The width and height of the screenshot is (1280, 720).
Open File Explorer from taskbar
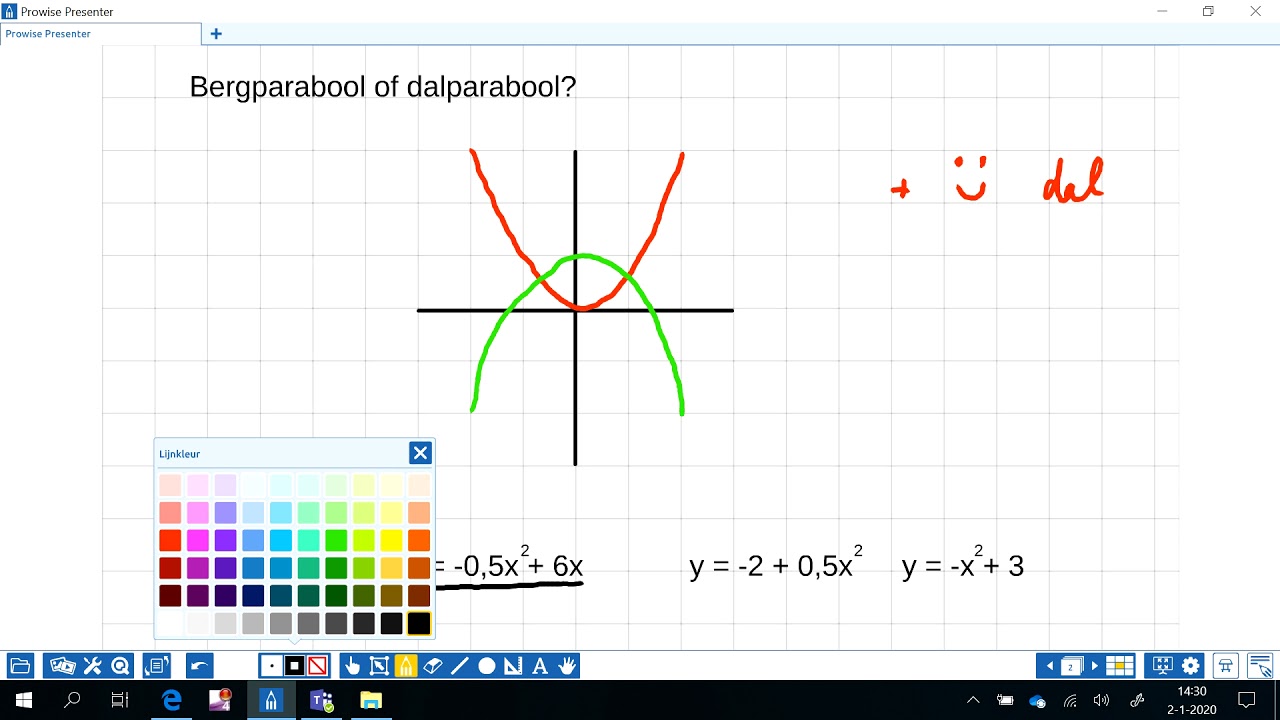click(371, 700)
